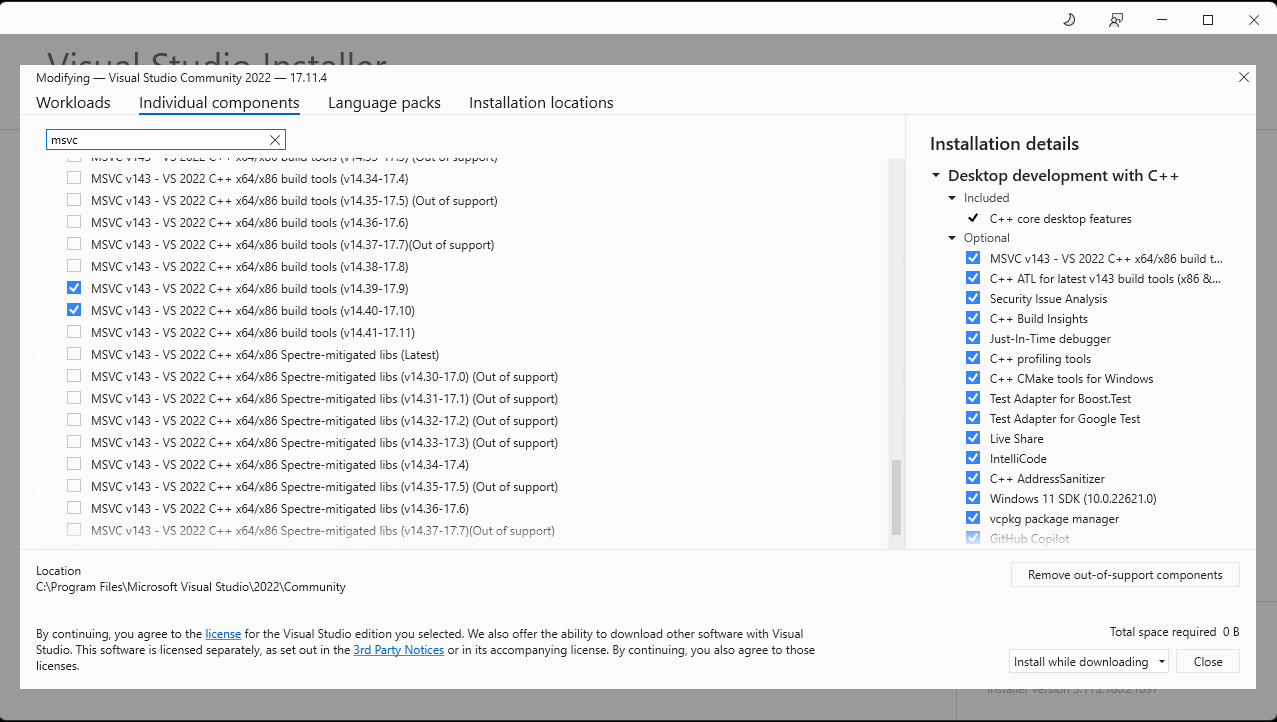1277x722 pixels.
Task: Uncheck Test Adapter for Google Test
Action: [x=973, y=418]
